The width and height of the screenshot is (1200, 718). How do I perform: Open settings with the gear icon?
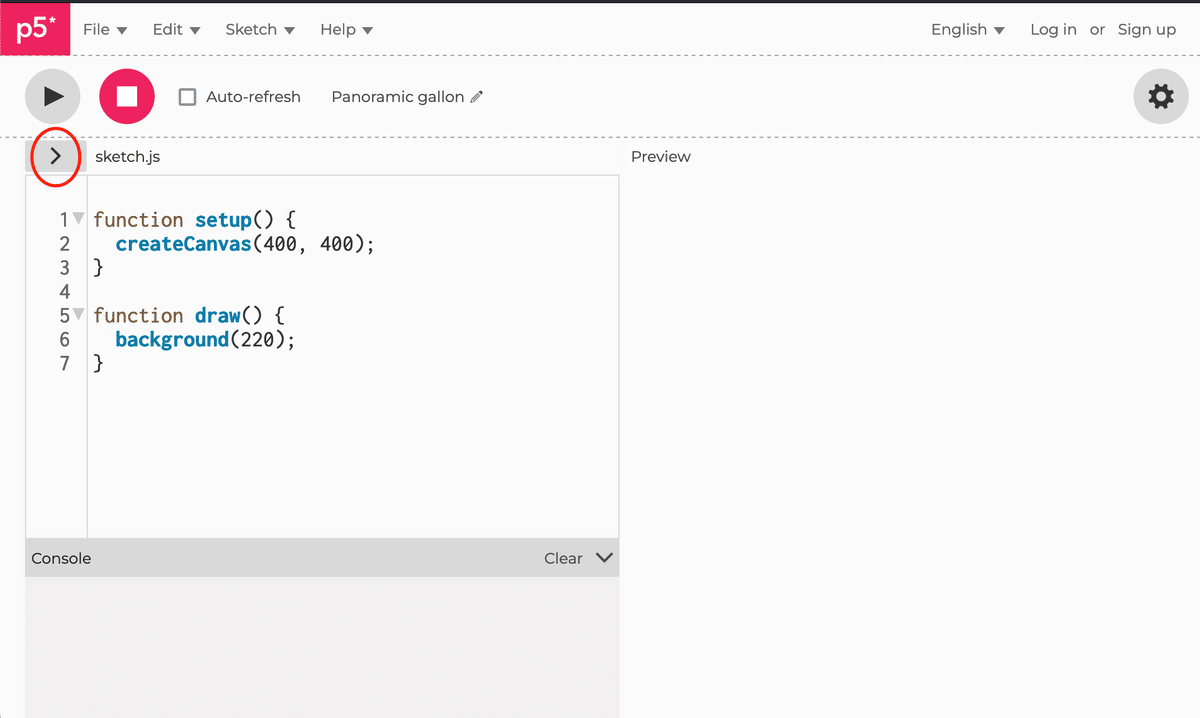1160,97
